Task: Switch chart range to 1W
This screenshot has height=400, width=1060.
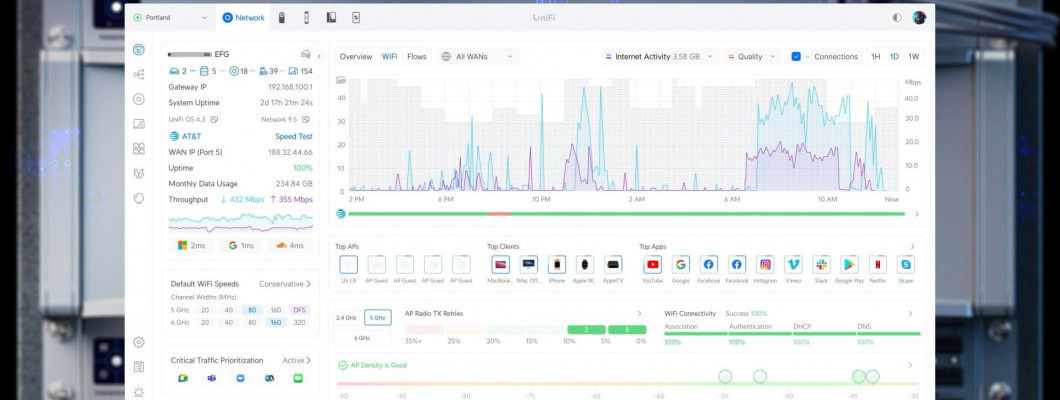Action: 913,57
